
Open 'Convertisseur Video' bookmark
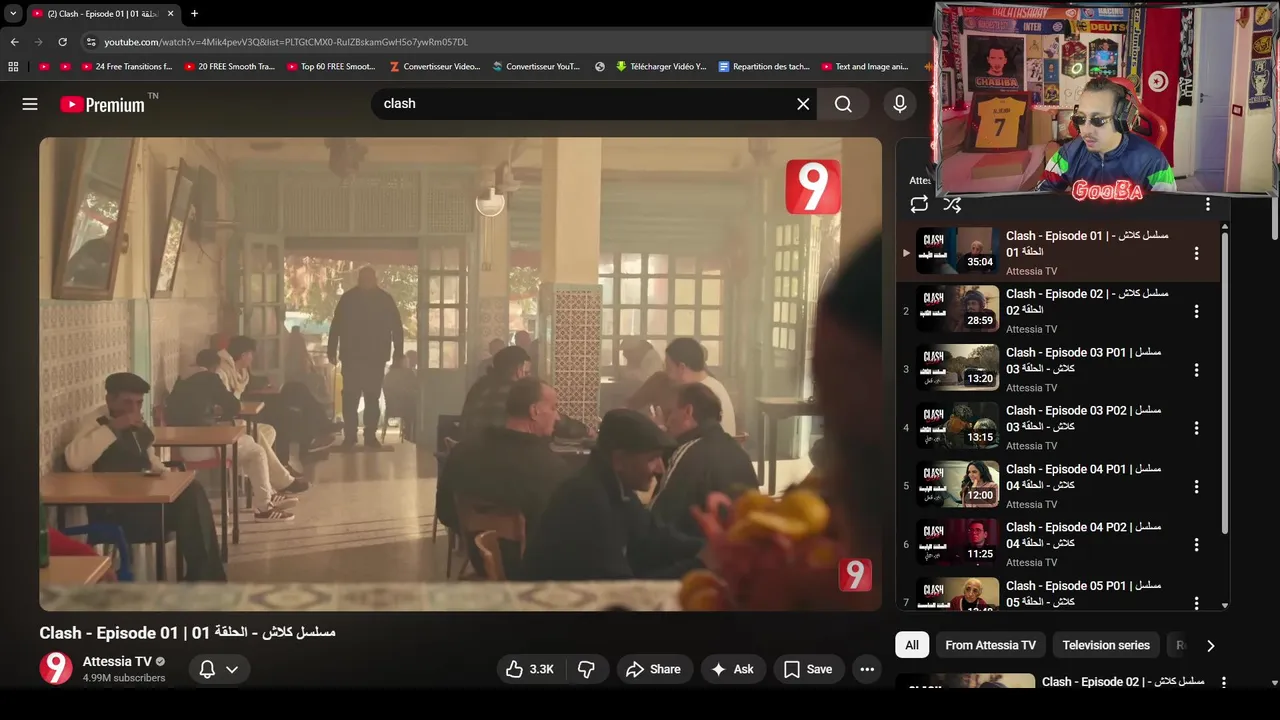pos(435,67)
